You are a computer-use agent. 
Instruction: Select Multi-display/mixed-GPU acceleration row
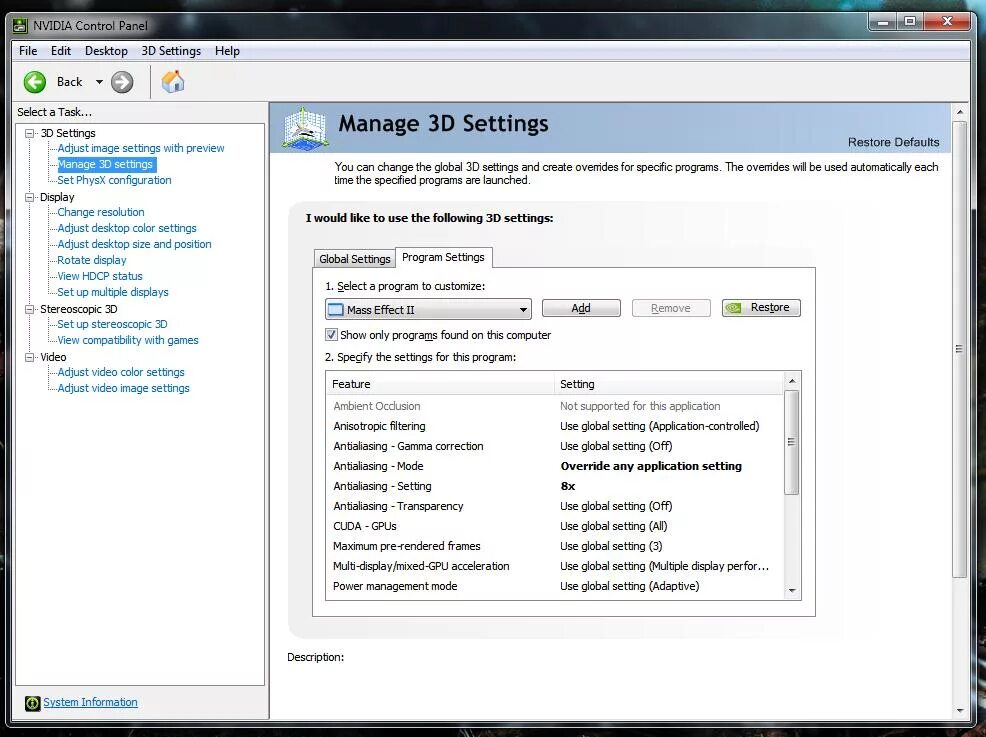555,566
